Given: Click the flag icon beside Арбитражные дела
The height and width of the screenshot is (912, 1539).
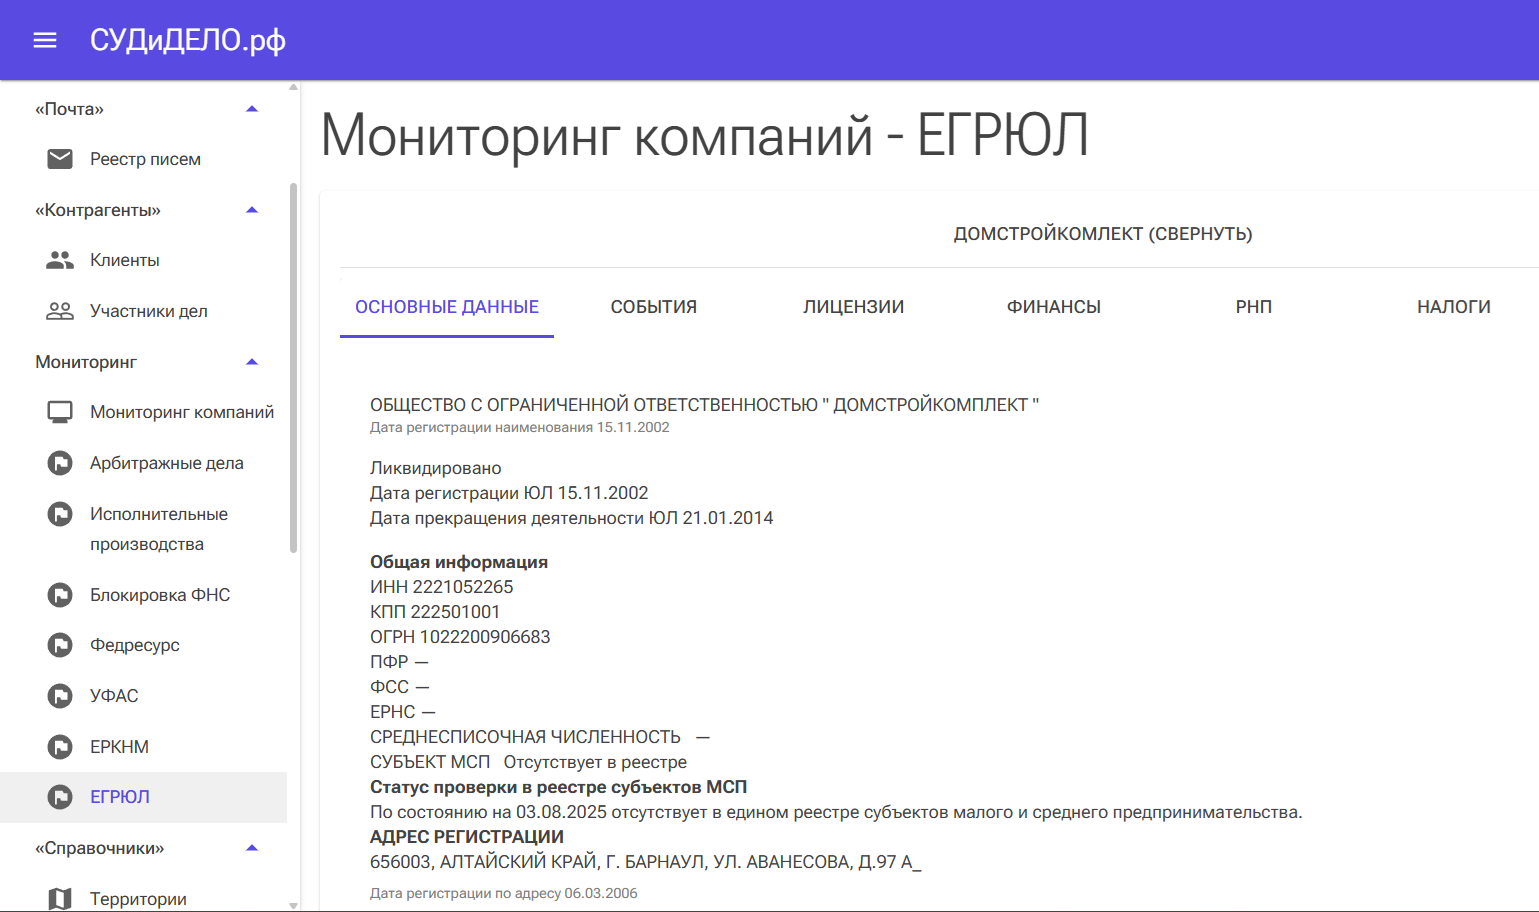Looking at the screenshot, I should pyautogui.click(x=60, y=463).
